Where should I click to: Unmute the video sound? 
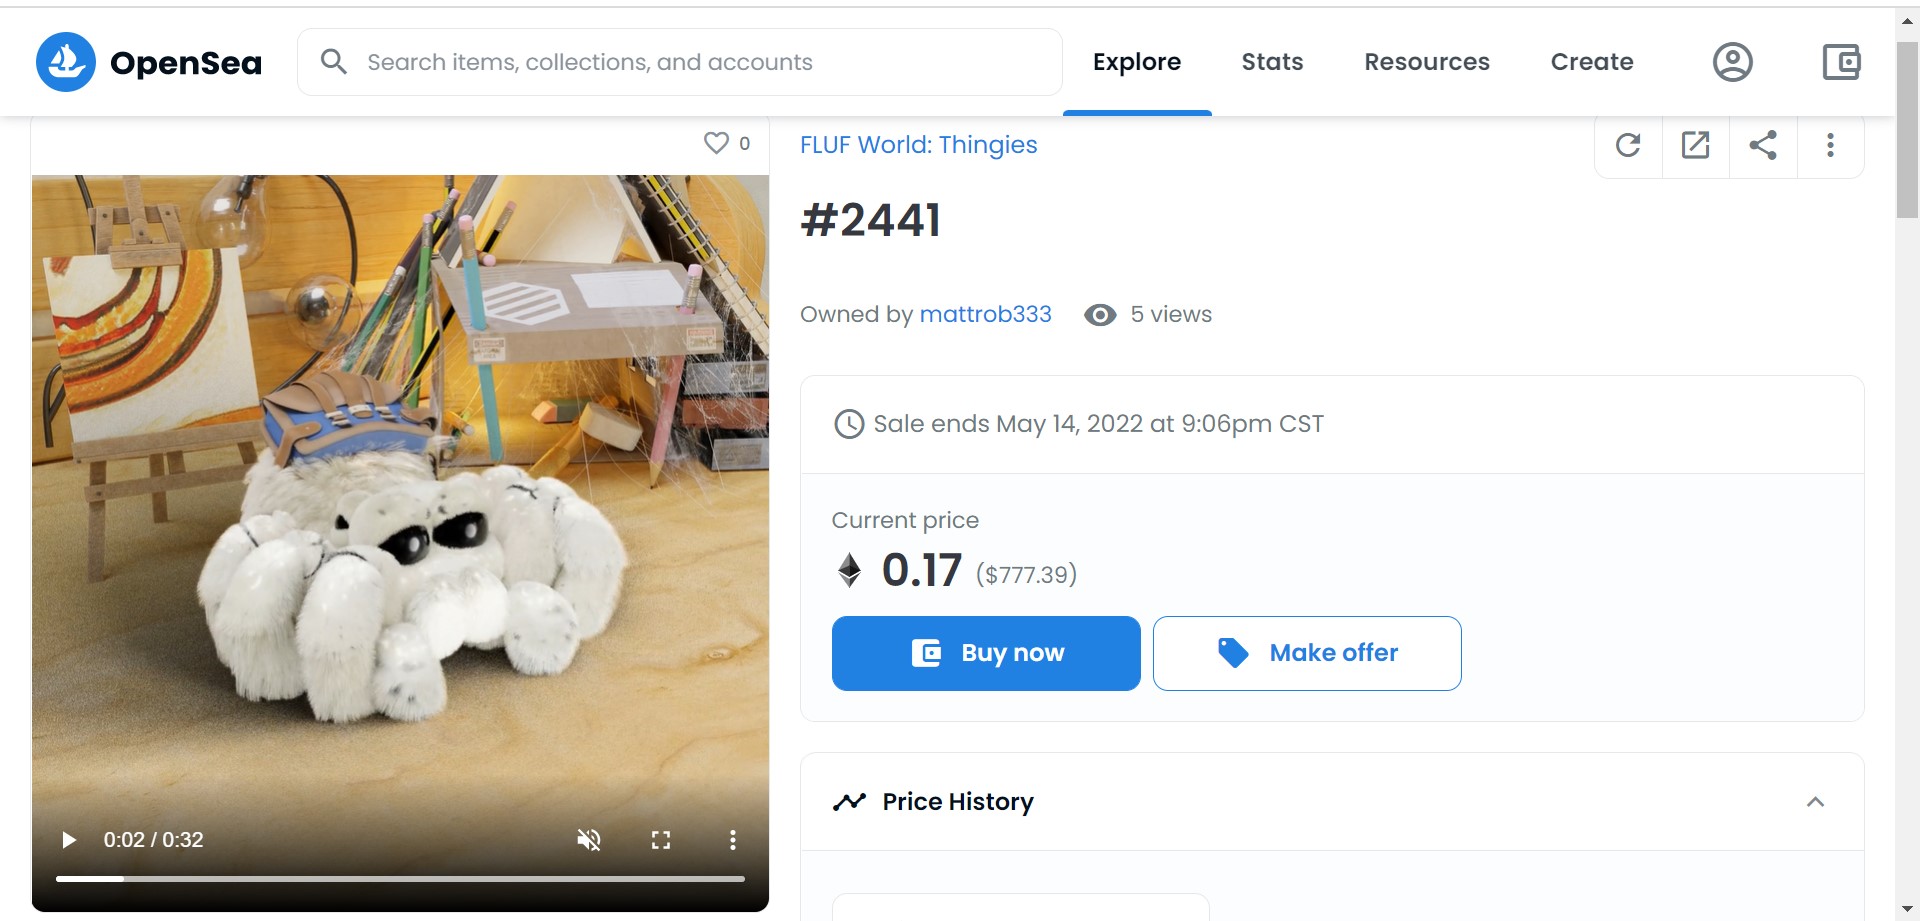pyautogui.click(x=589, y=840)
